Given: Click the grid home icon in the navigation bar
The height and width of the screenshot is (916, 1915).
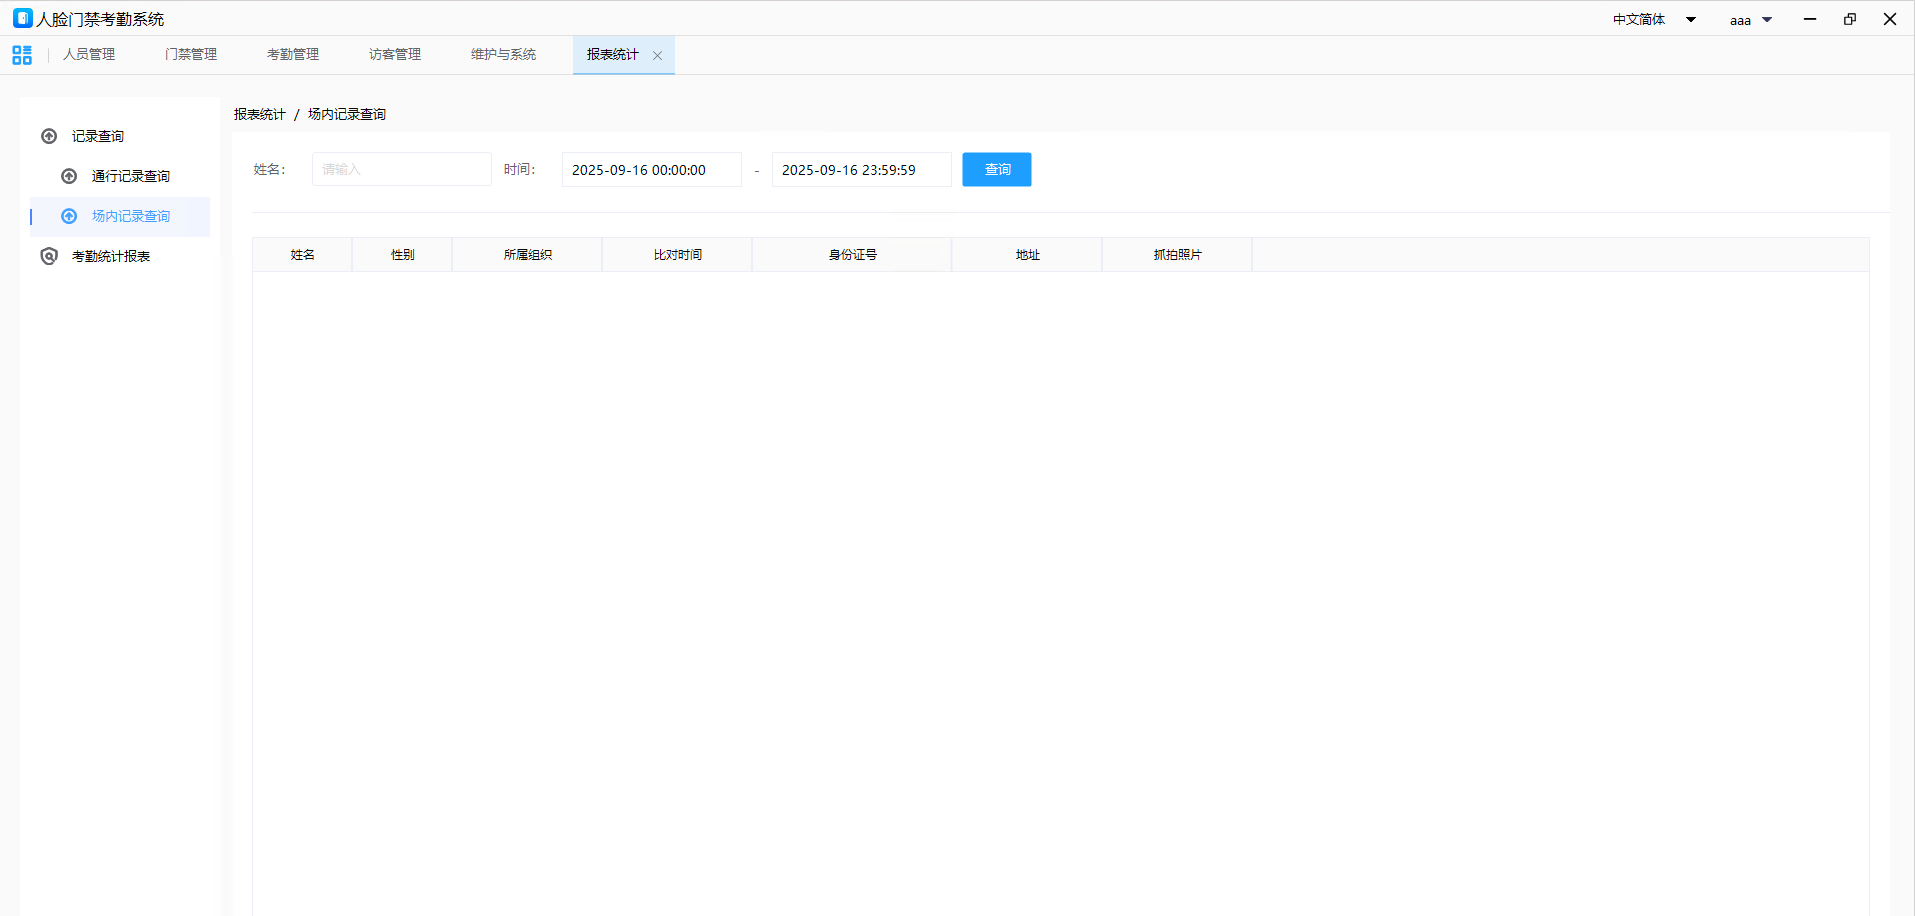Looking at the screenshot, I should 22,55.
